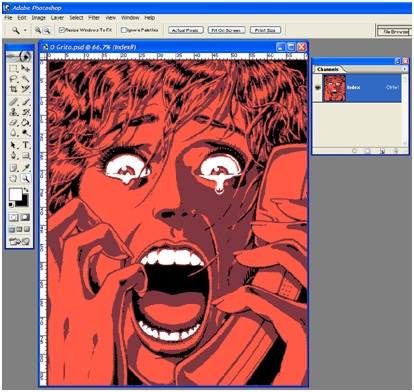Open the Filter menu

(x=94, y=18)
